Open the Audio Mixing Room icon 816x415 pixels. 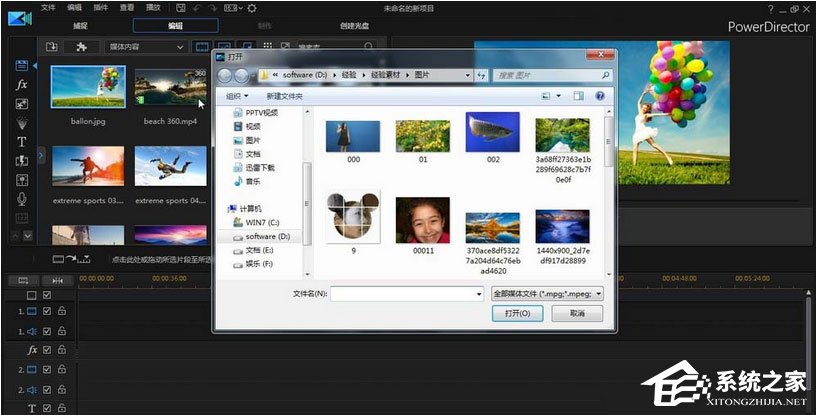point(21,180)
